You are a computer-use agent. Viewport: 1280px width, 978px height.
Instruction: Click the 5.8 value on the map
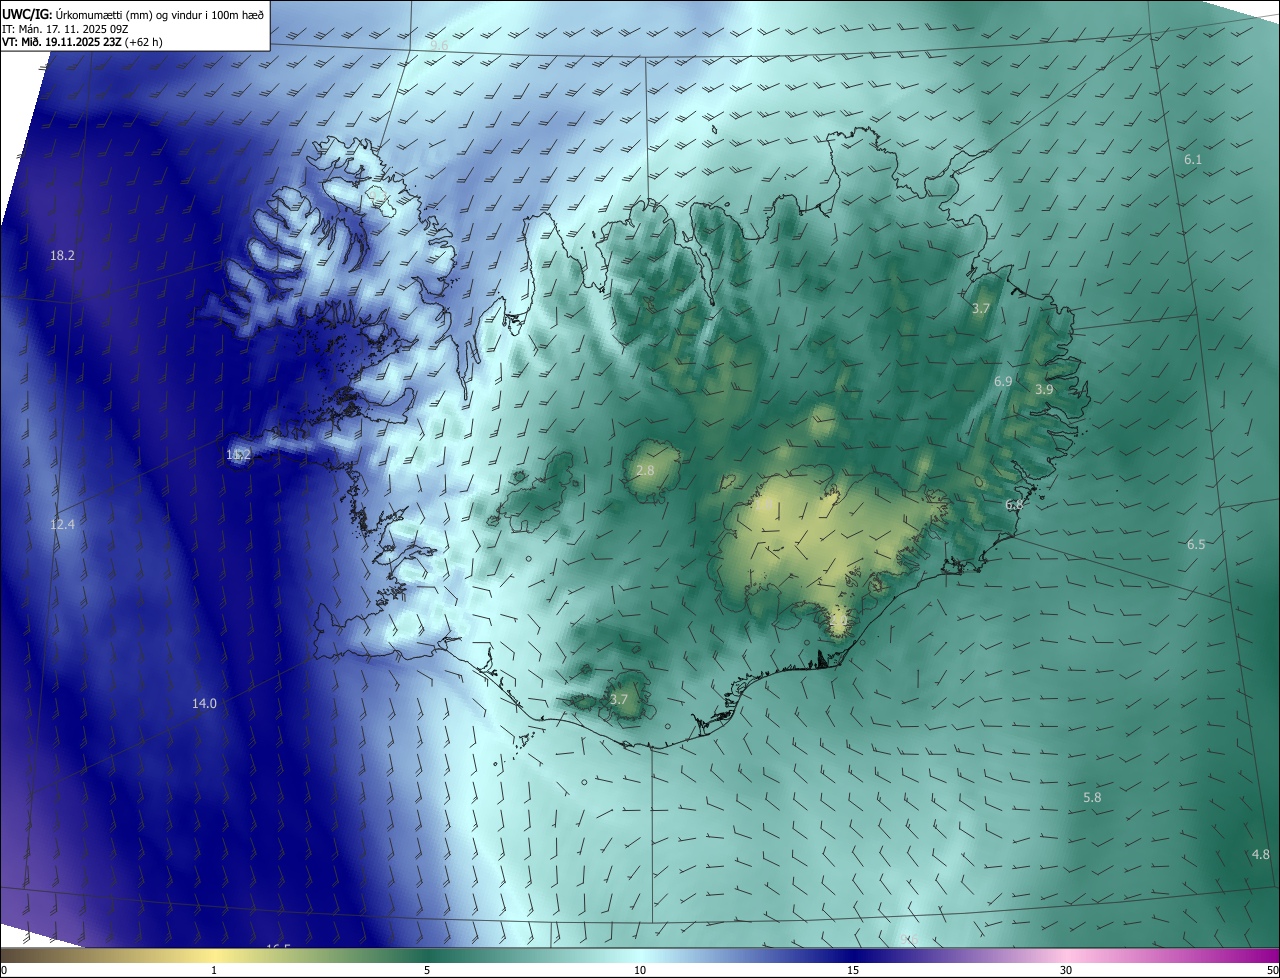1092,798
